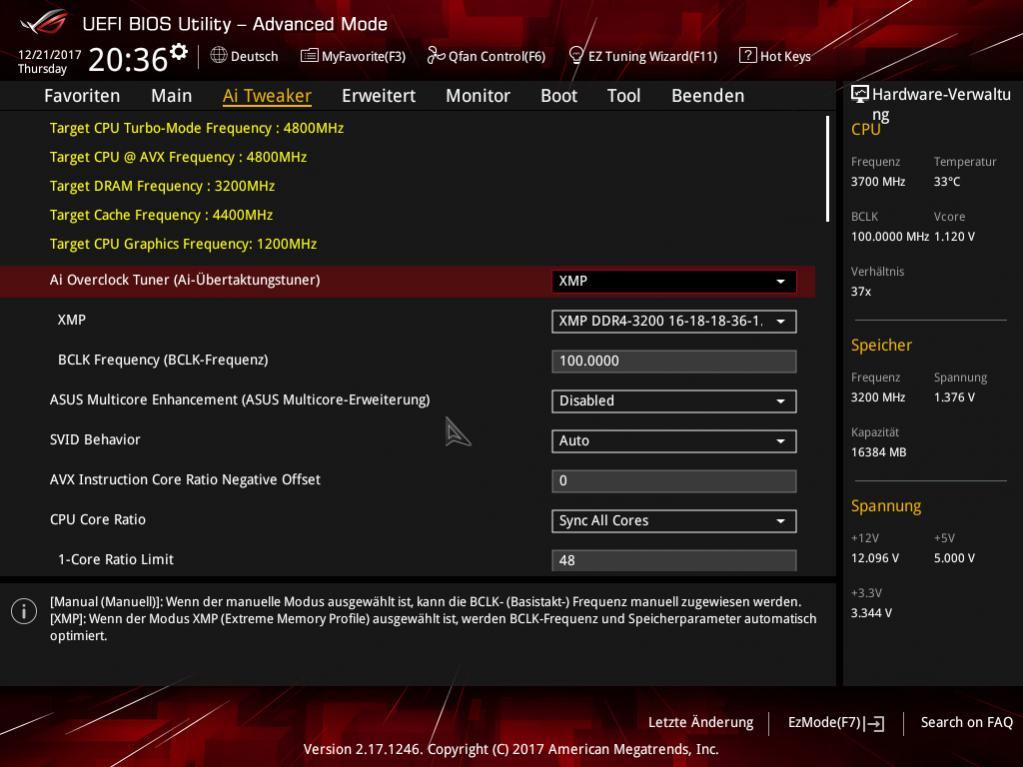This screenshot has width=1023, height=767.
Task: Click the 12/21/2017 date text
Action: point(50,55)
